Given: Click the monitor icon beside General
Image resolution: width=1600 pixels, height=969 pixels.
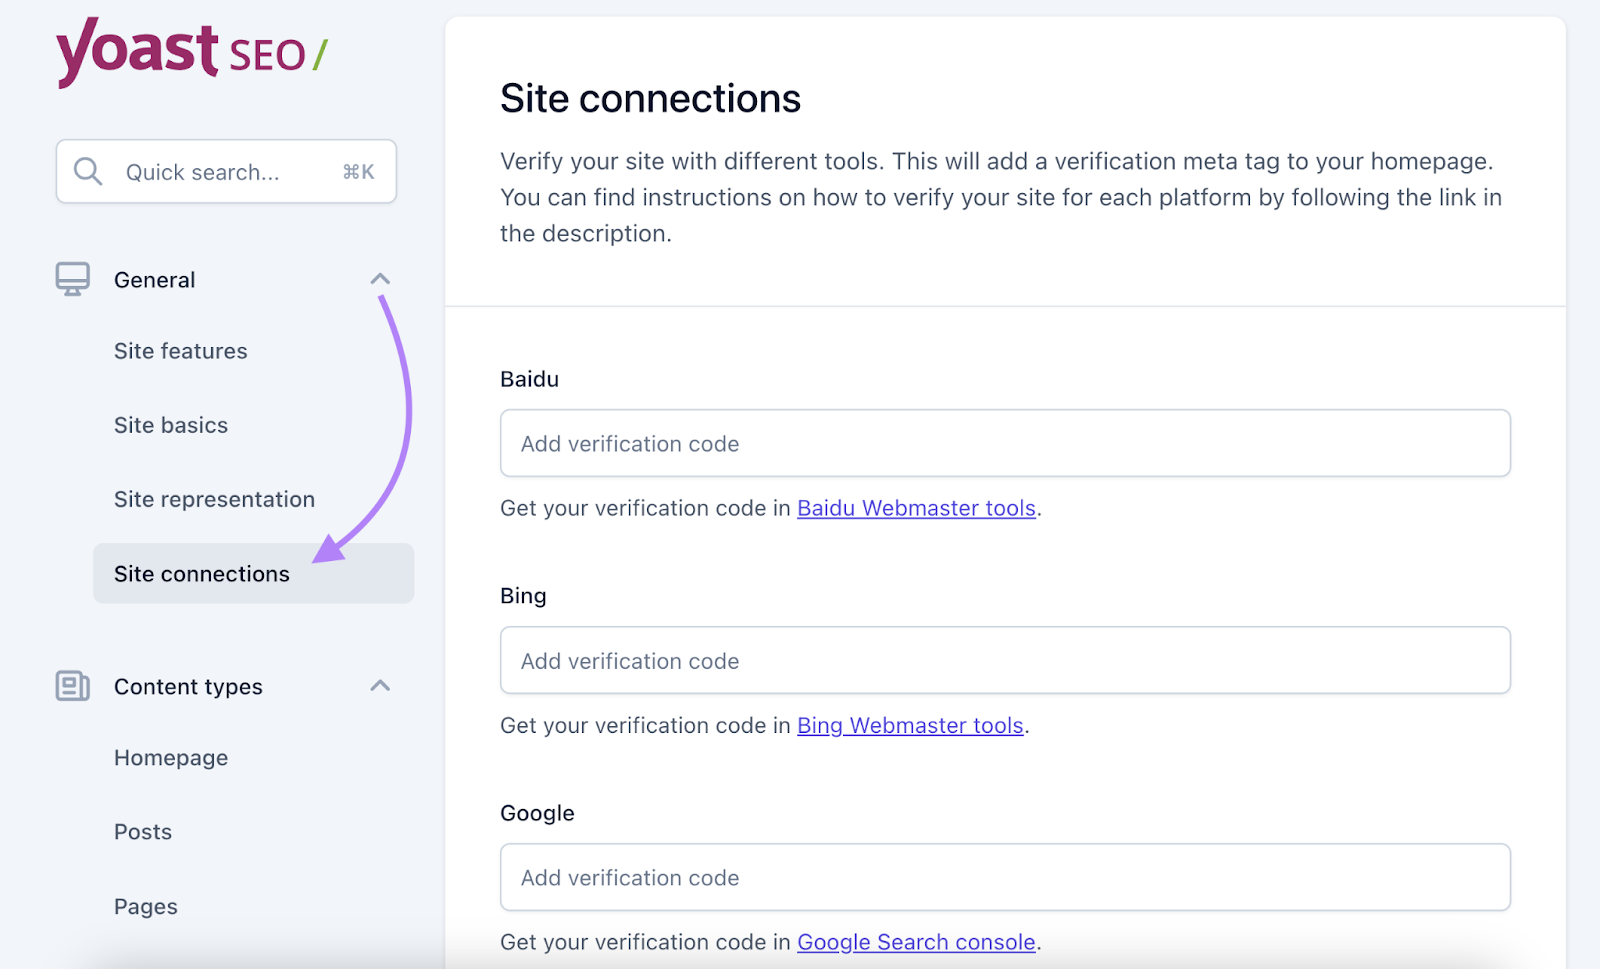Looking at the screenshot, I should [71, 279].
